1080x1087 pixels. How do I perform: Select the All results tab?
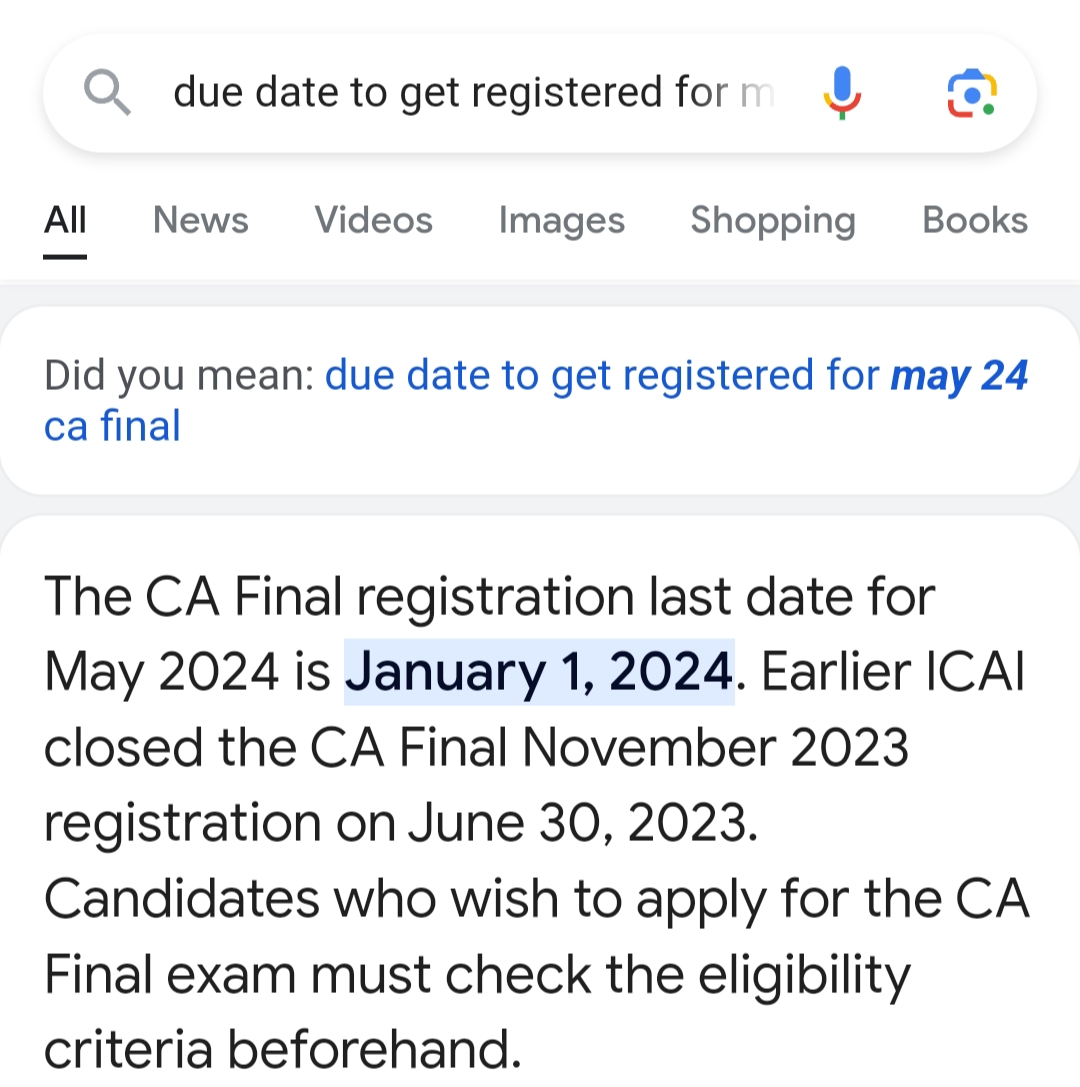(65, 220)
